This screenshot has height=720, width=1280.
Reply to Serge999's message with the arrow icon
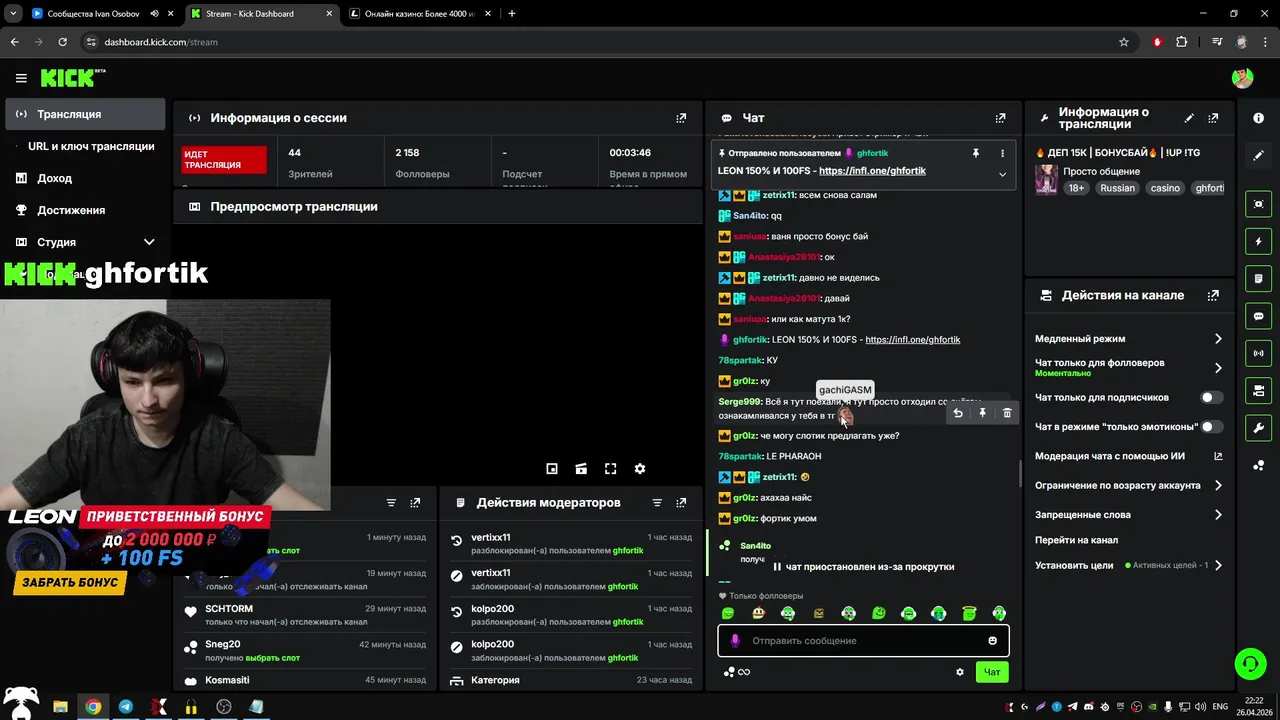958,413
